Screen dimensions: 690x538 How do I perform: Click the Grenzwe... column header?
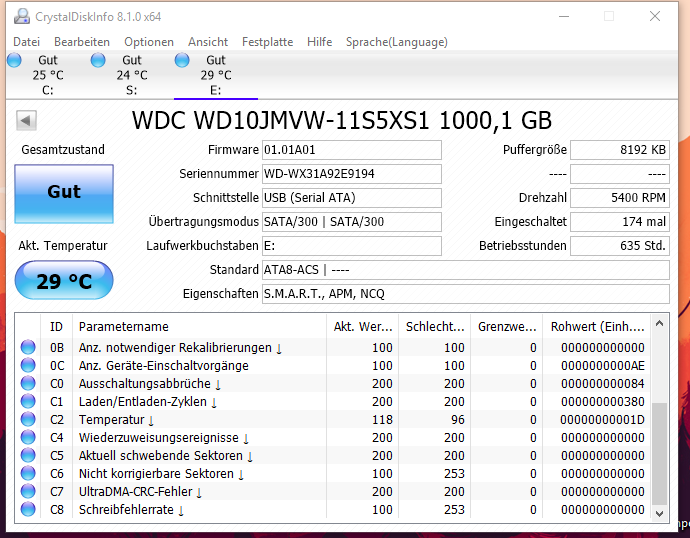coord(507,326)
